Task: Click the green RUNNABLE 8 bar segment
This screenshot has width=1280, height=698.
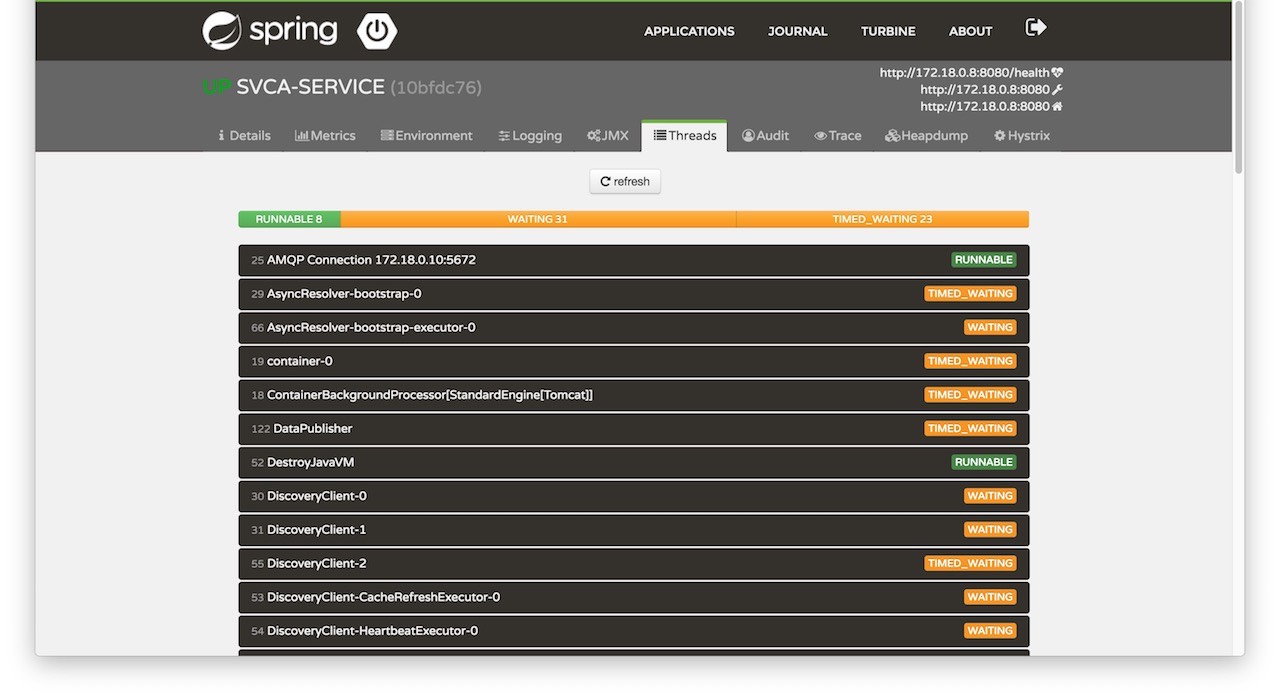Action: tap(289, 219)
